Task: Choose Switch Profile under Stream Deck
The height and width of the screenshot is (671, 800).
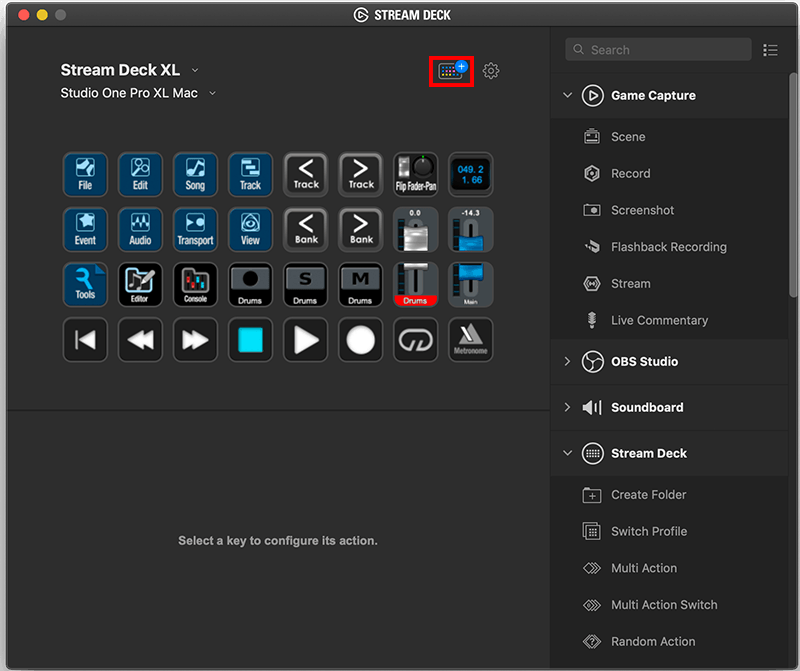Action: coord(649,531)
